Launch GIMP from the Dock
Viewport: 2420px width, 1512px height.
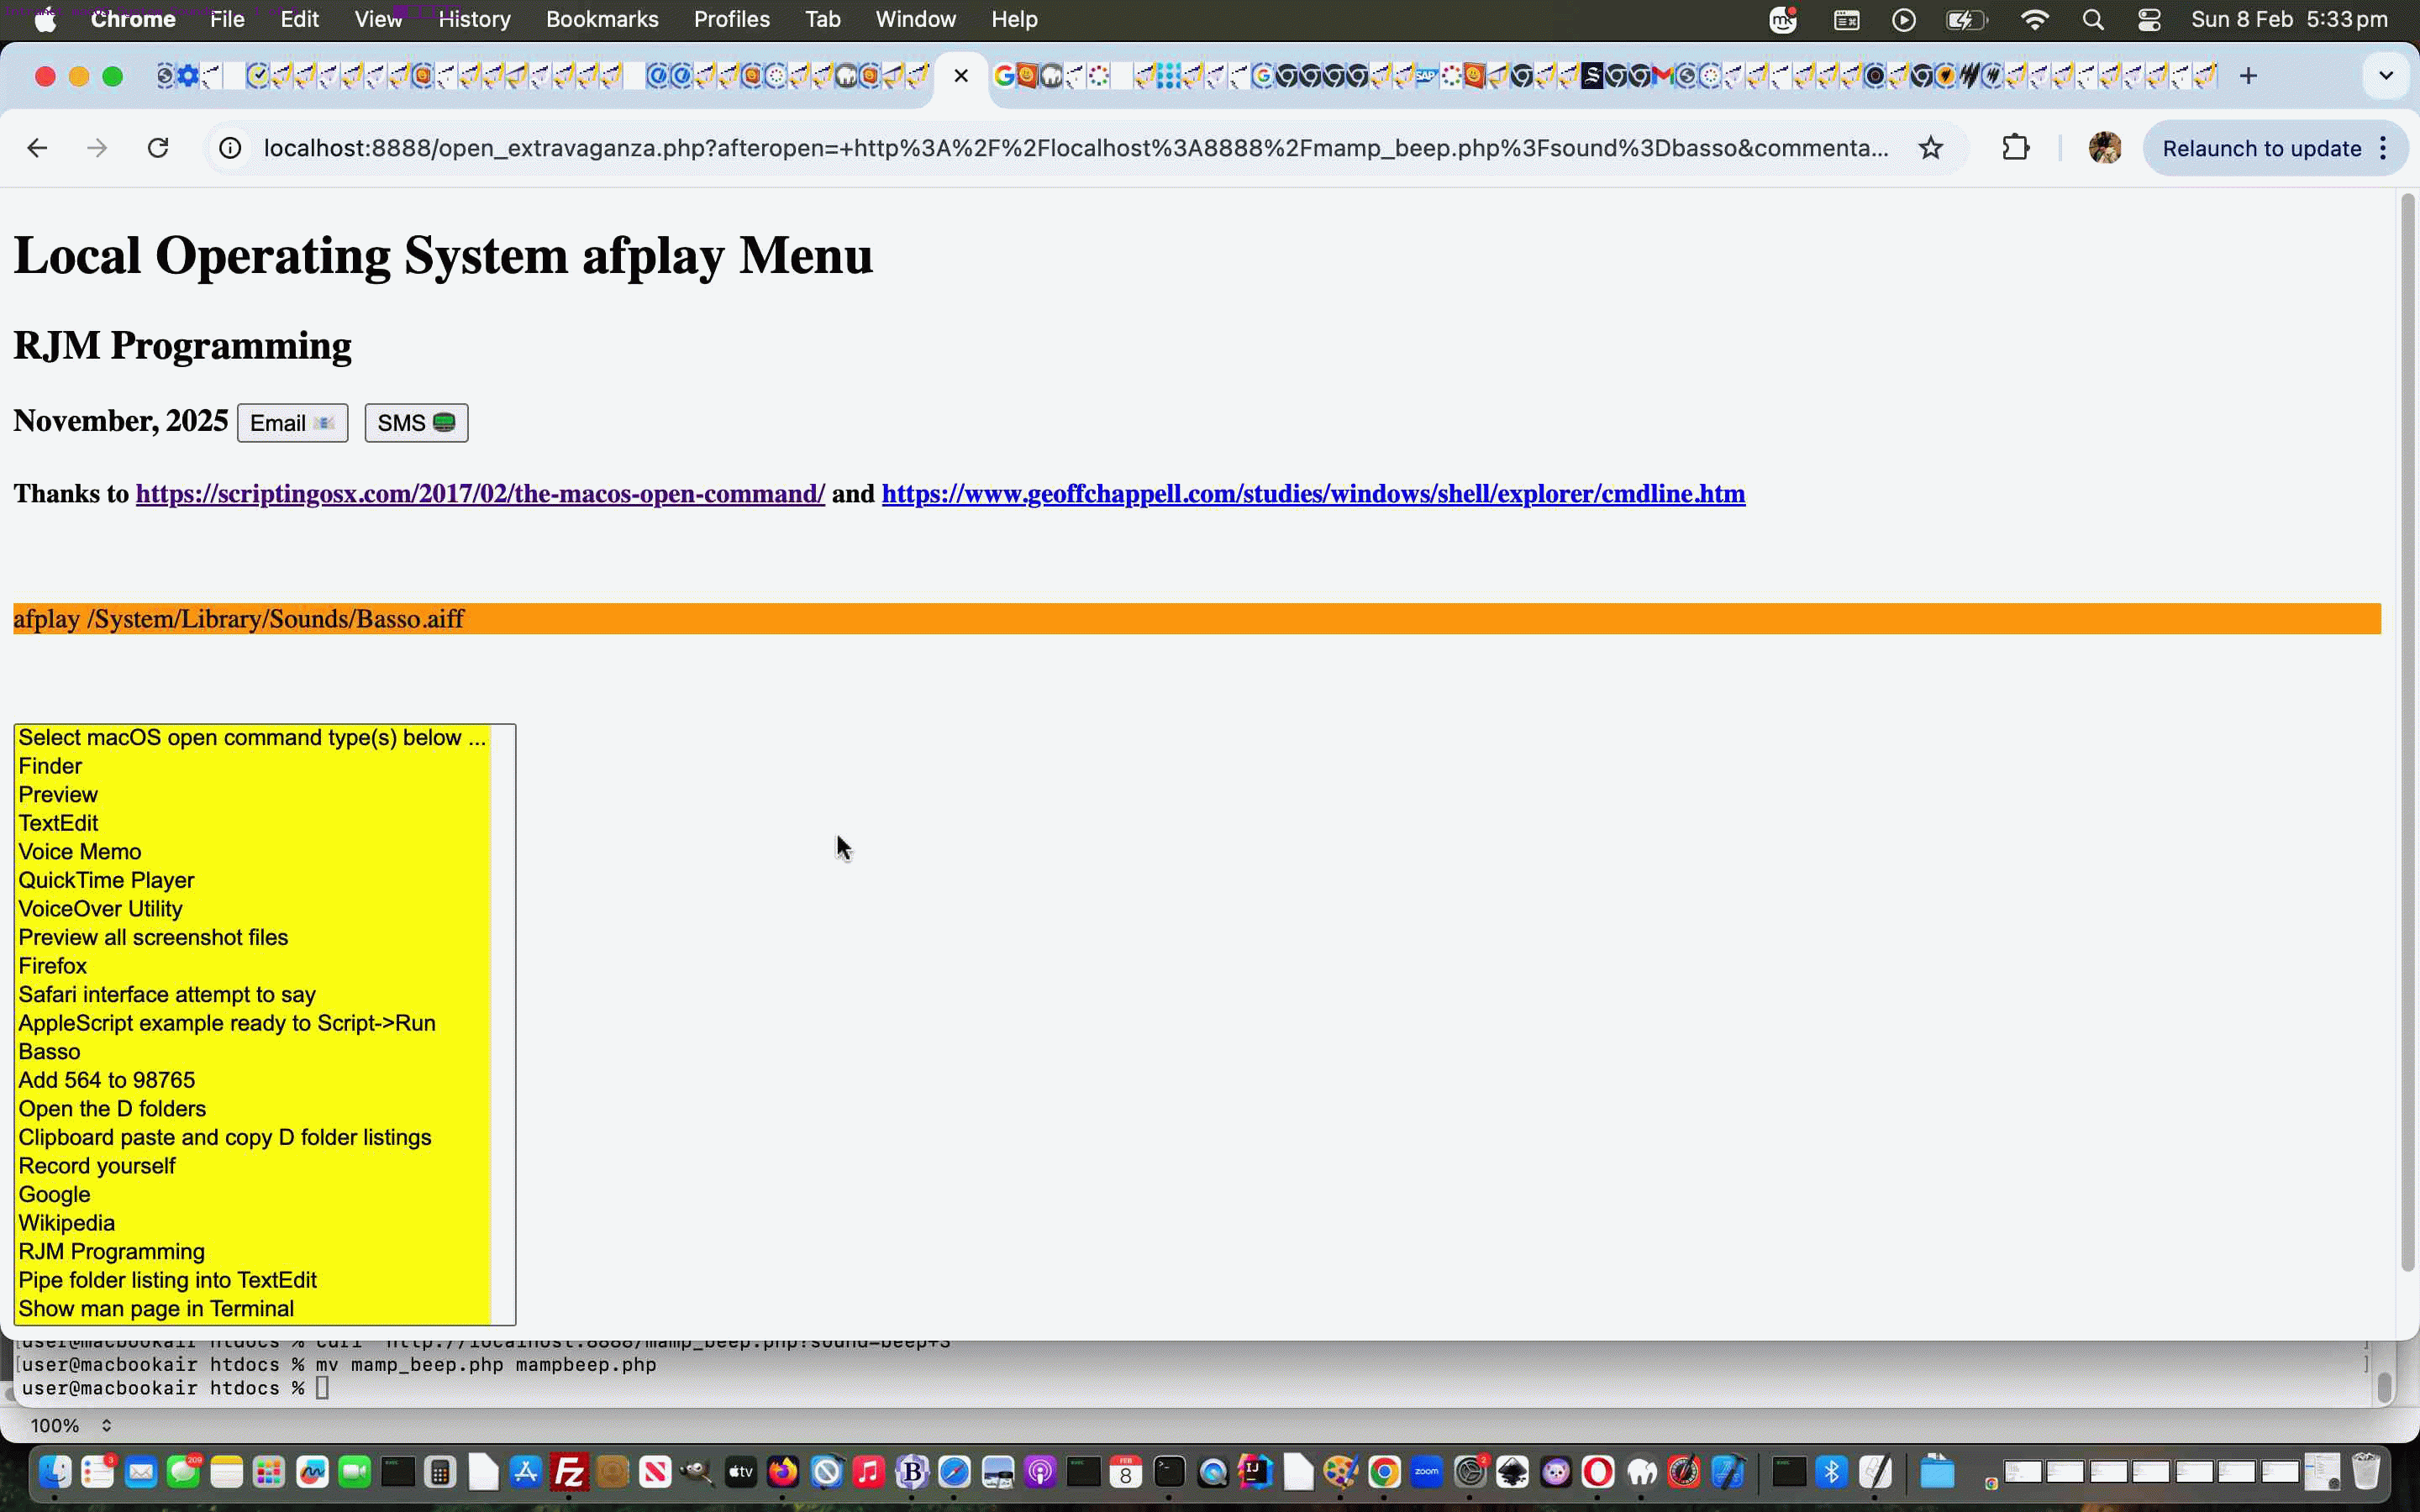[x=697, y=1470]
